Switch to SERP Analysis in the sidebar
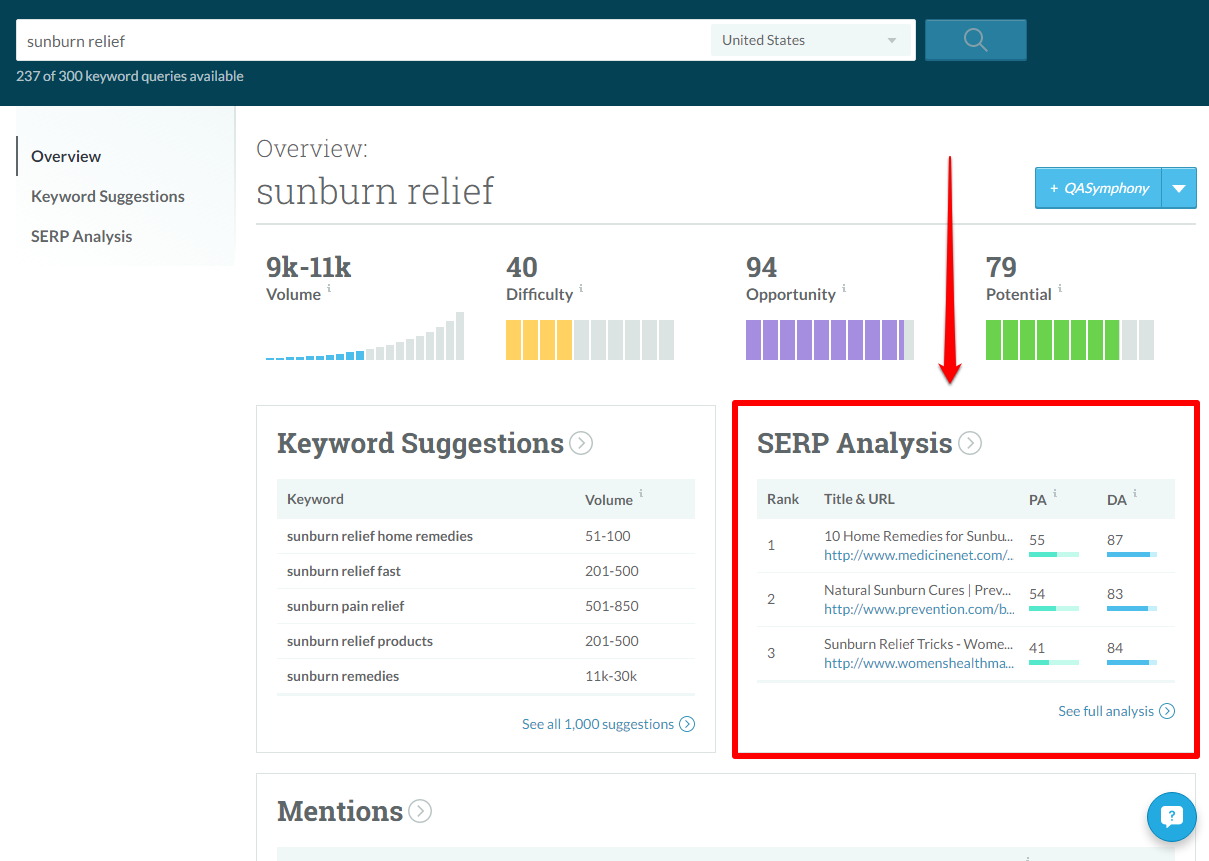This screenshot has height=861, width=1209. click(x=81, y=236)
